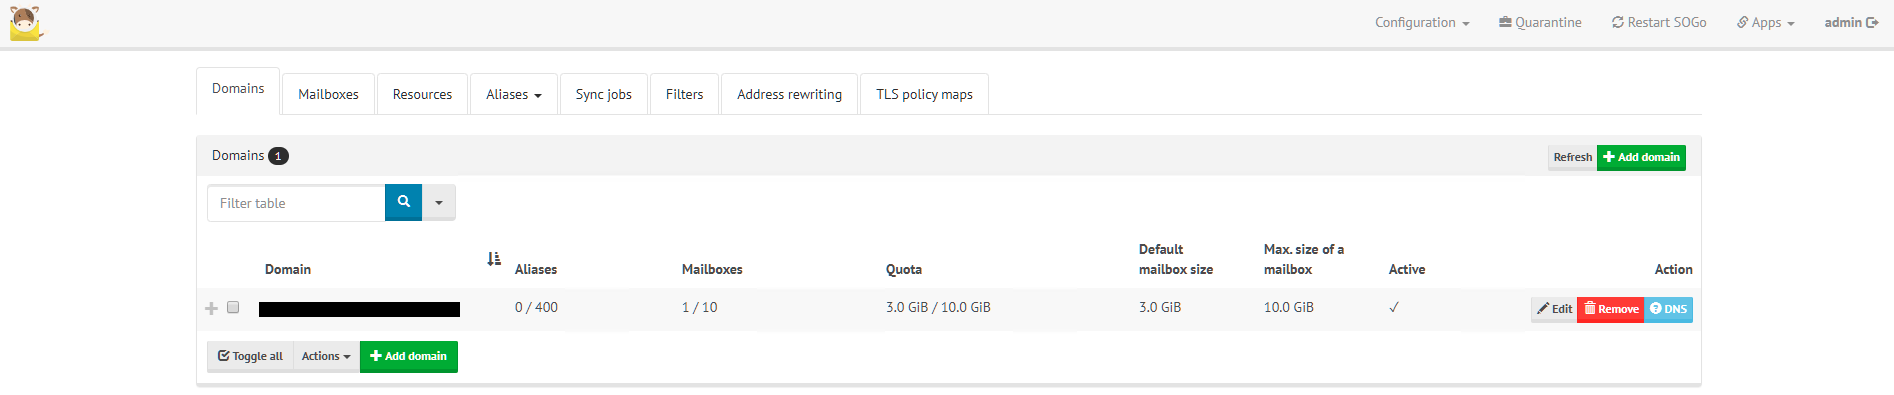The width and height of the screenshot is (1894, 395).
Task: Open DNS info for the domain
Action: click(1668, 309)
